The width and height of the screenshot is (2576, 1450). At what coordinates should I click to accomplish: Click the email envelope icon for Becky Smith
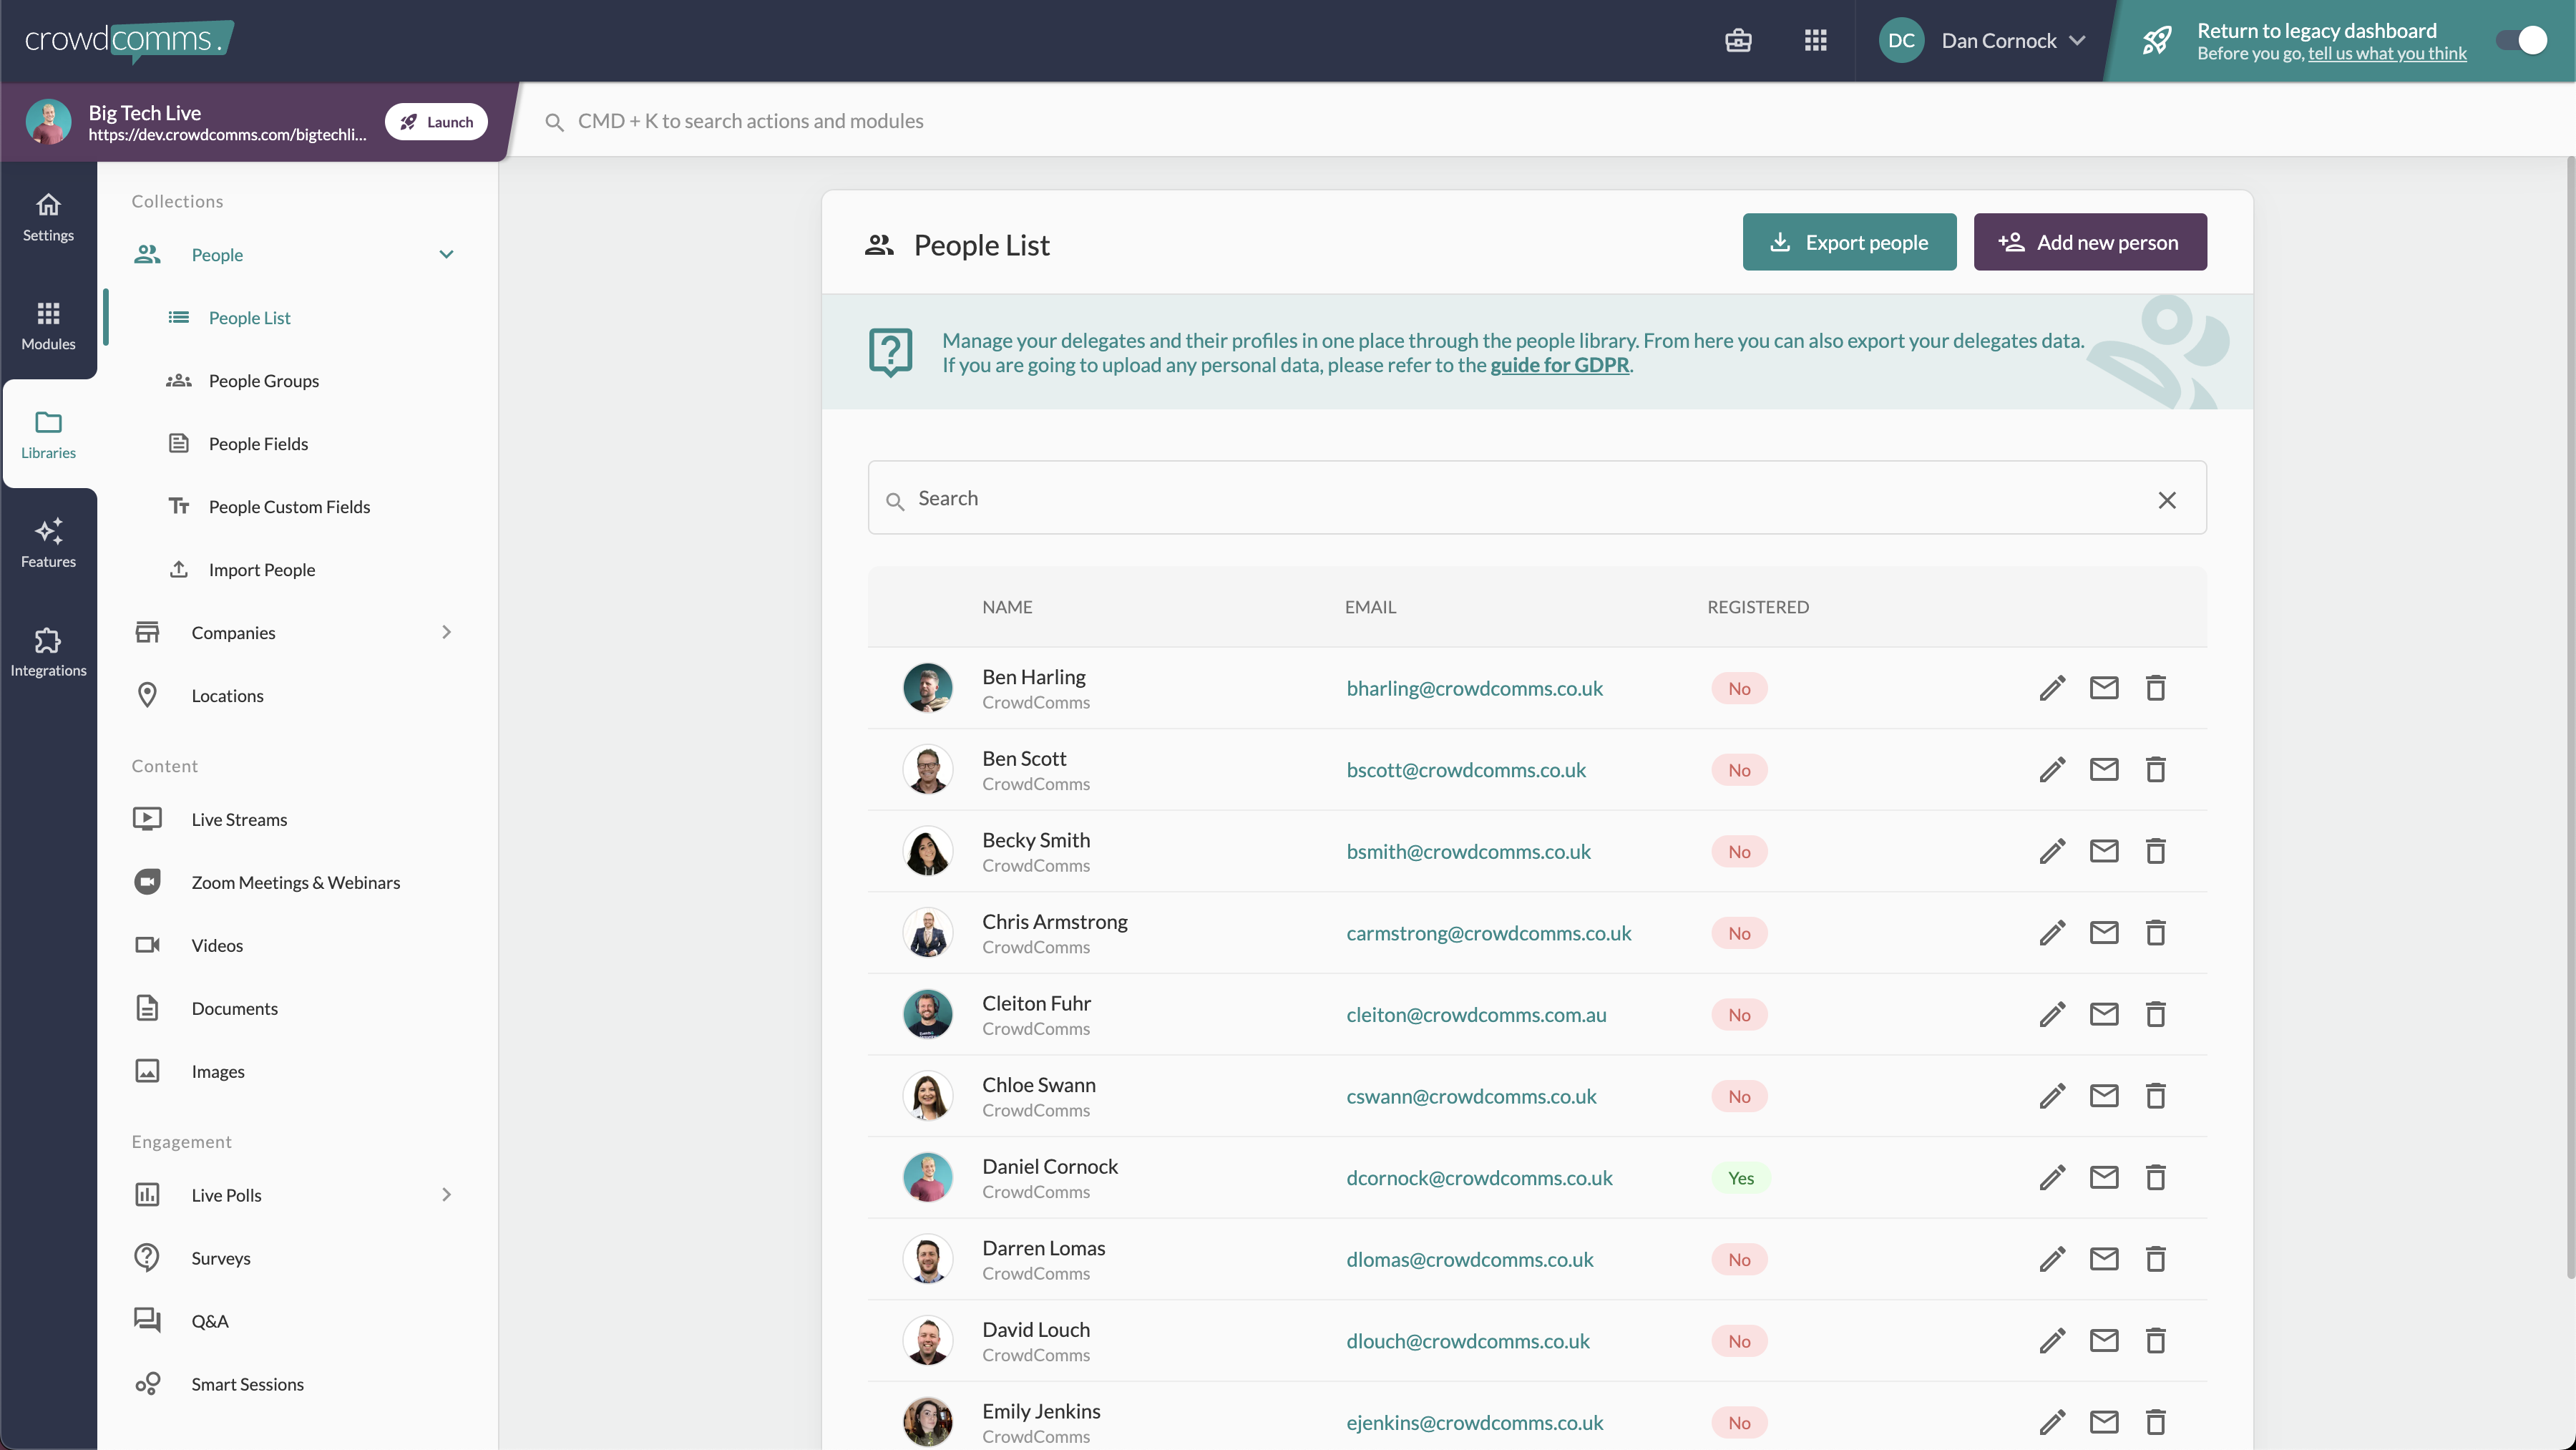pos(2104,851)
